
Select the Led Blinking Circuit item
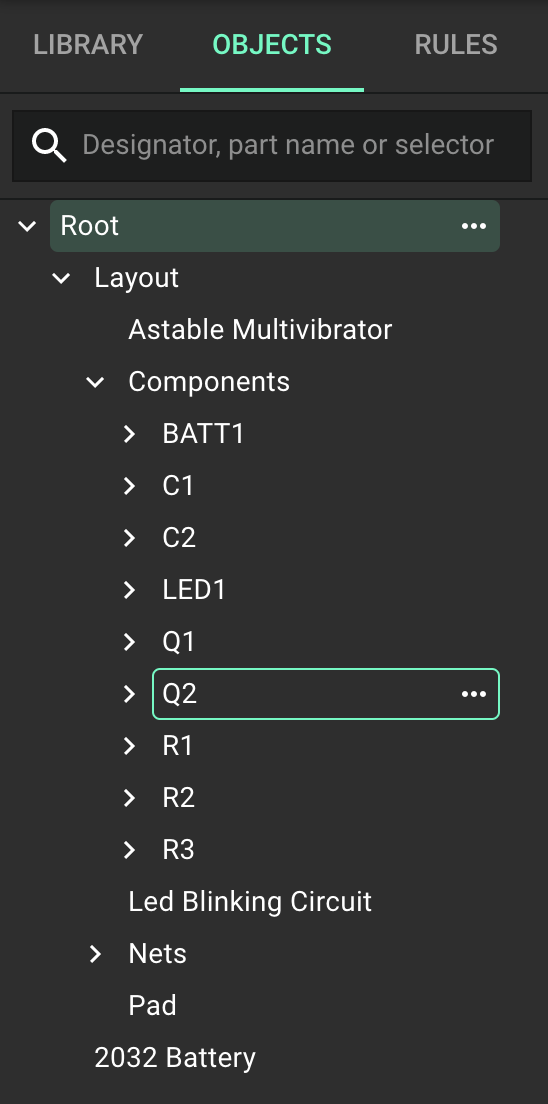pos(250,902)
